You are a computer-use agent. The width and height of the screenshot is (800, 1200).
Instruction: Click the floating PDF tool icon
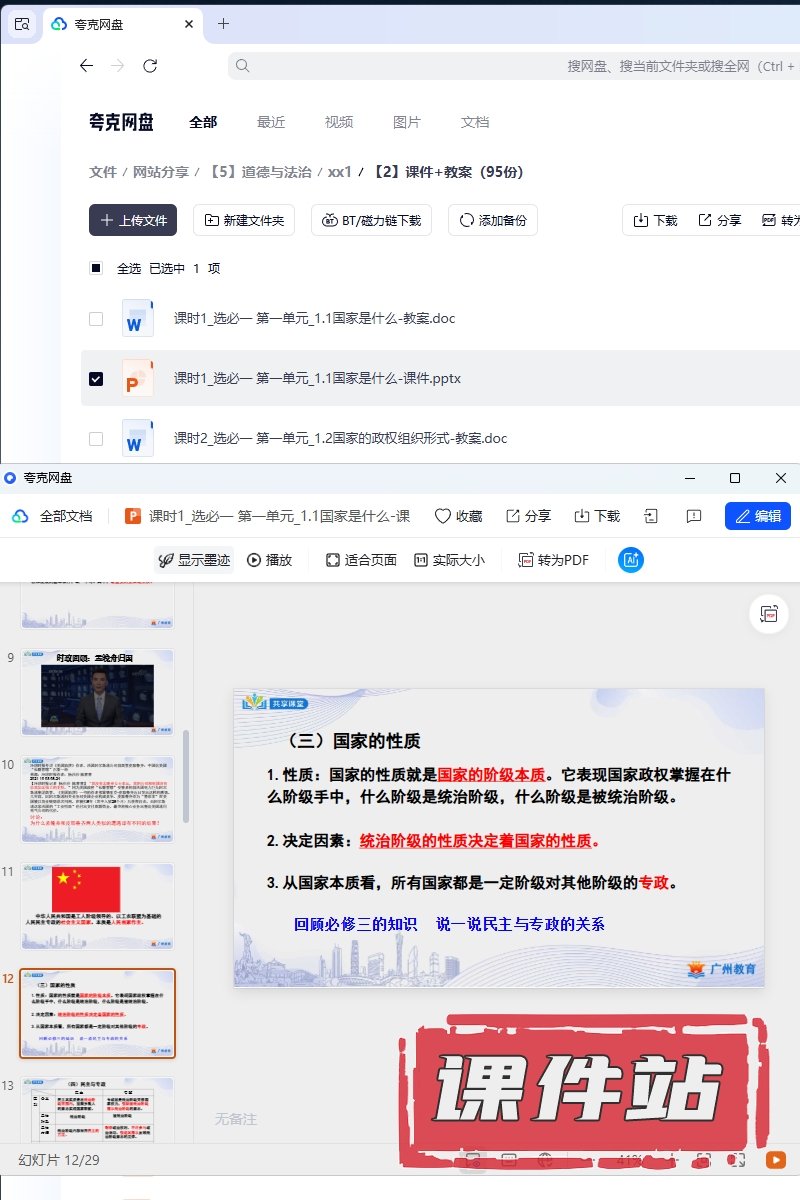[x=769, y=614]
